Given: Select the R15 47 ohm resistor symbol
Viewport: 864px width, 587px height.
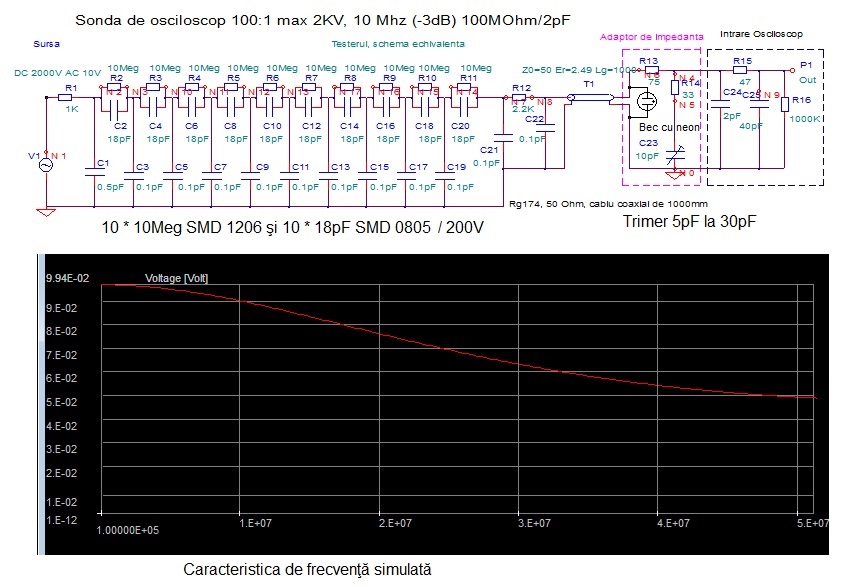Looking at the screenshot, I should coord(739,70).
